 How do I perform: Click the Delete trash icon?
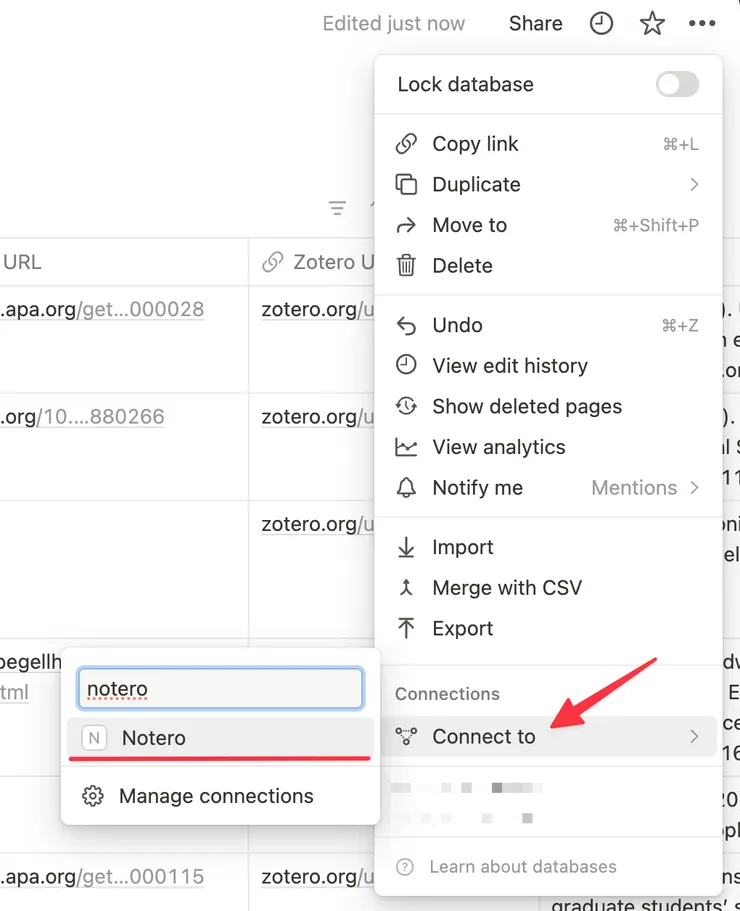tap(406, 266)
